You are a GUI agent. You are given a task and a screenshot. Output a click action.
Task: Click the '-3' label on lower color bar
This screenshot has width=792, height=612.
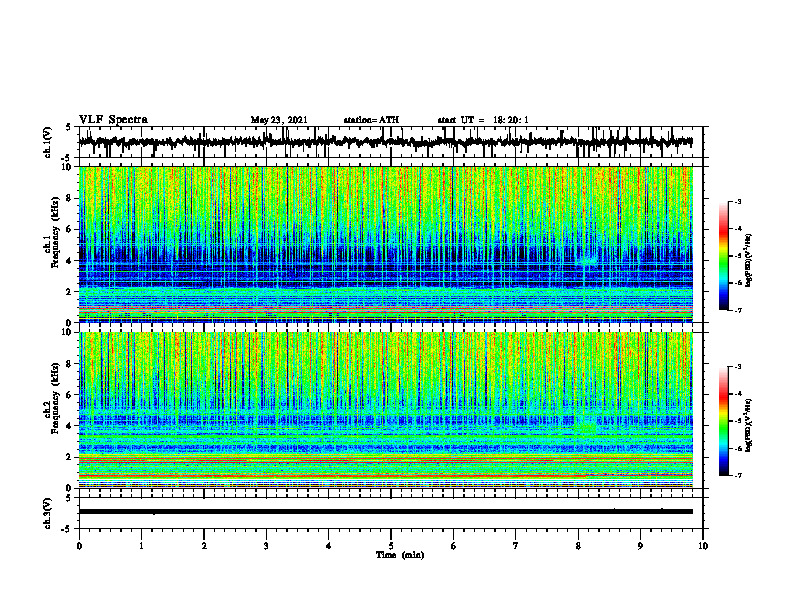point(738,367)
